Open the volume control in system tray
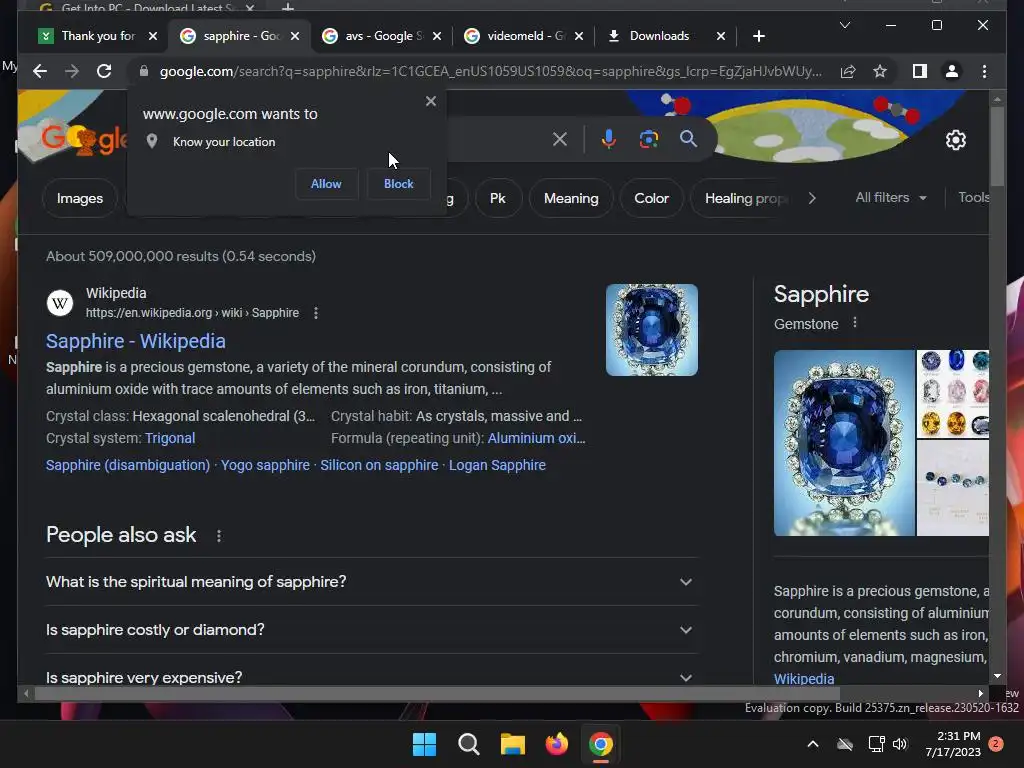Screen dimensions: 1024x768 [900, 744]
